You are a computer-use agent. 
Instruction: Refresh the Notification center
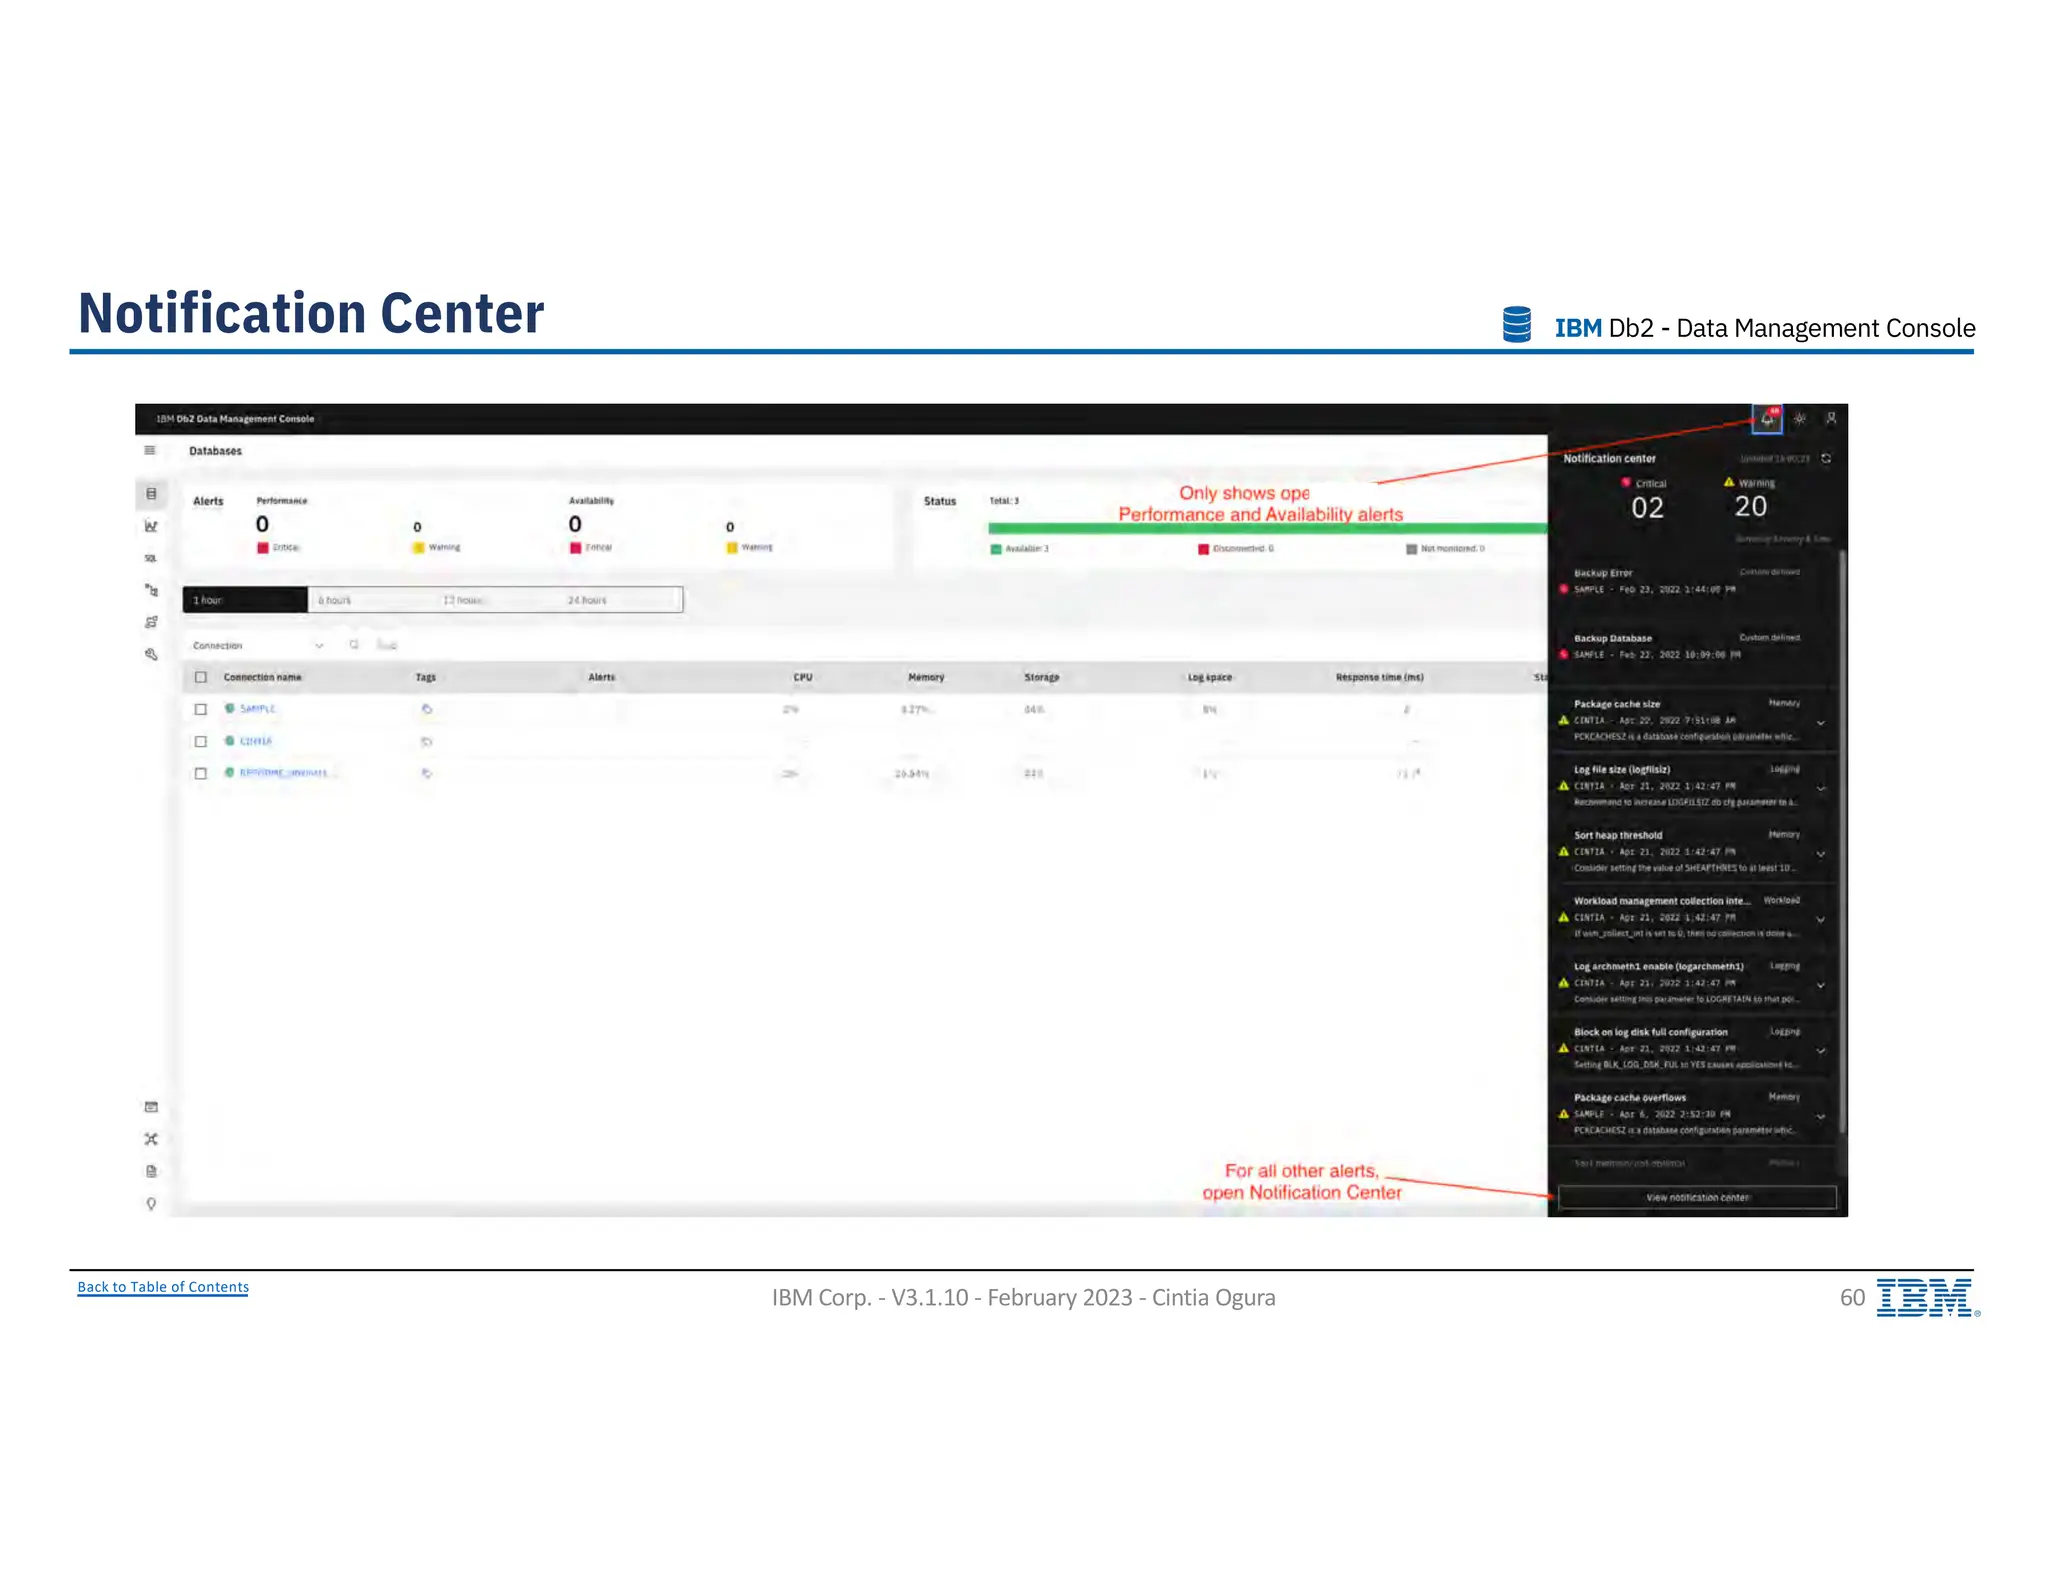(1826, 458)
